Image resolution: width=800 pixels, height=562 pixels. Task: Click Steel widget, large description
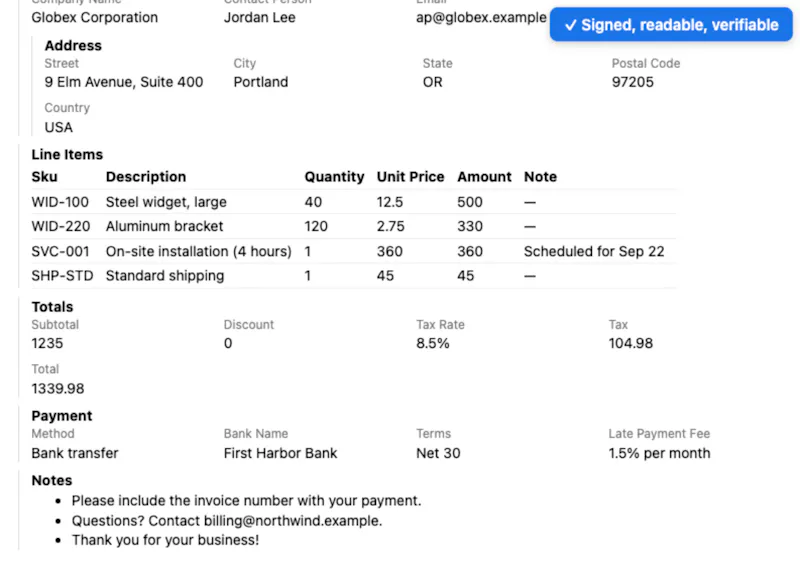tap(166, 202)
